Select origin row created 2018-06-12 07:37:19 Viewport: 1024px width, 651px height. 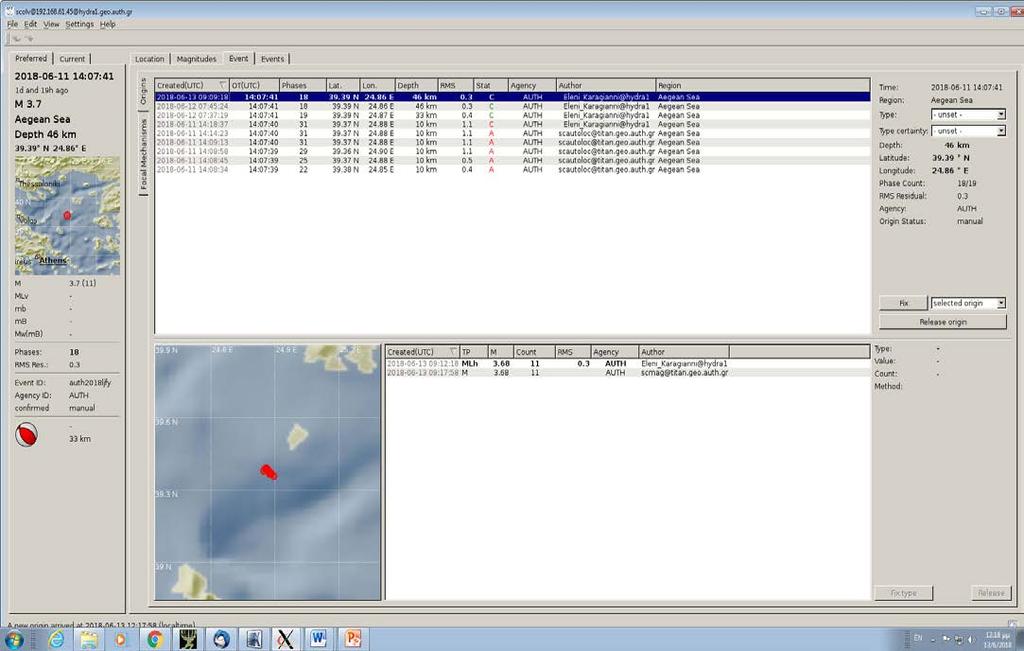pos(513,116)
